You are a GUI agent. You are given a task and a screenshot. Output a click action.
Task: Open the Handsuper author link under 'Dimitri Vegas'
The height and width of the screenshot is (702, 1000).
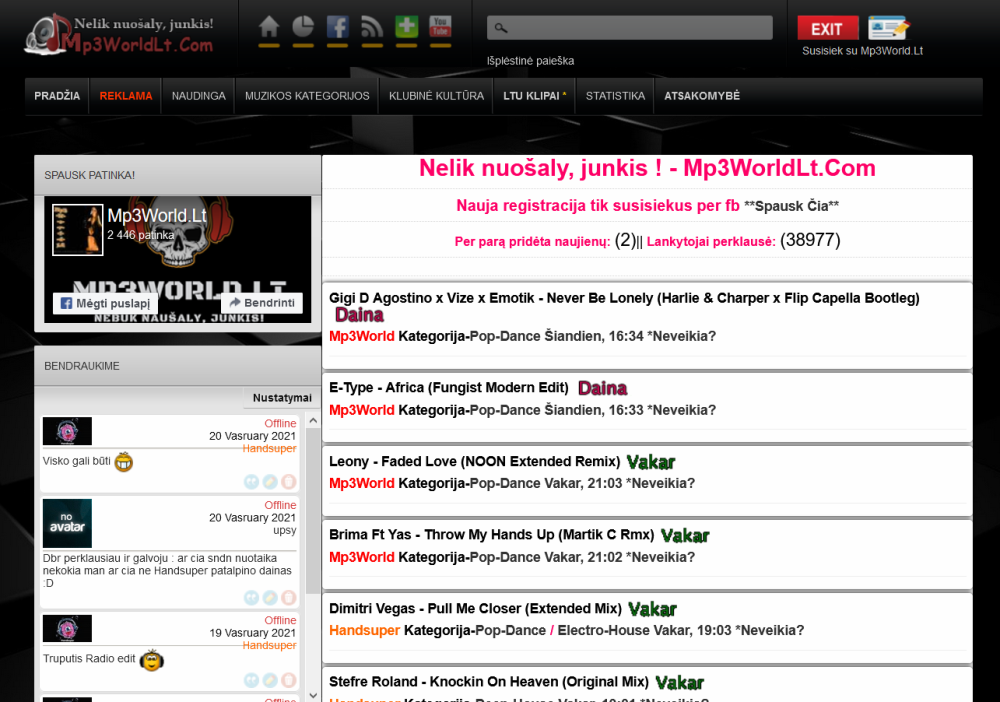[364, 631]
